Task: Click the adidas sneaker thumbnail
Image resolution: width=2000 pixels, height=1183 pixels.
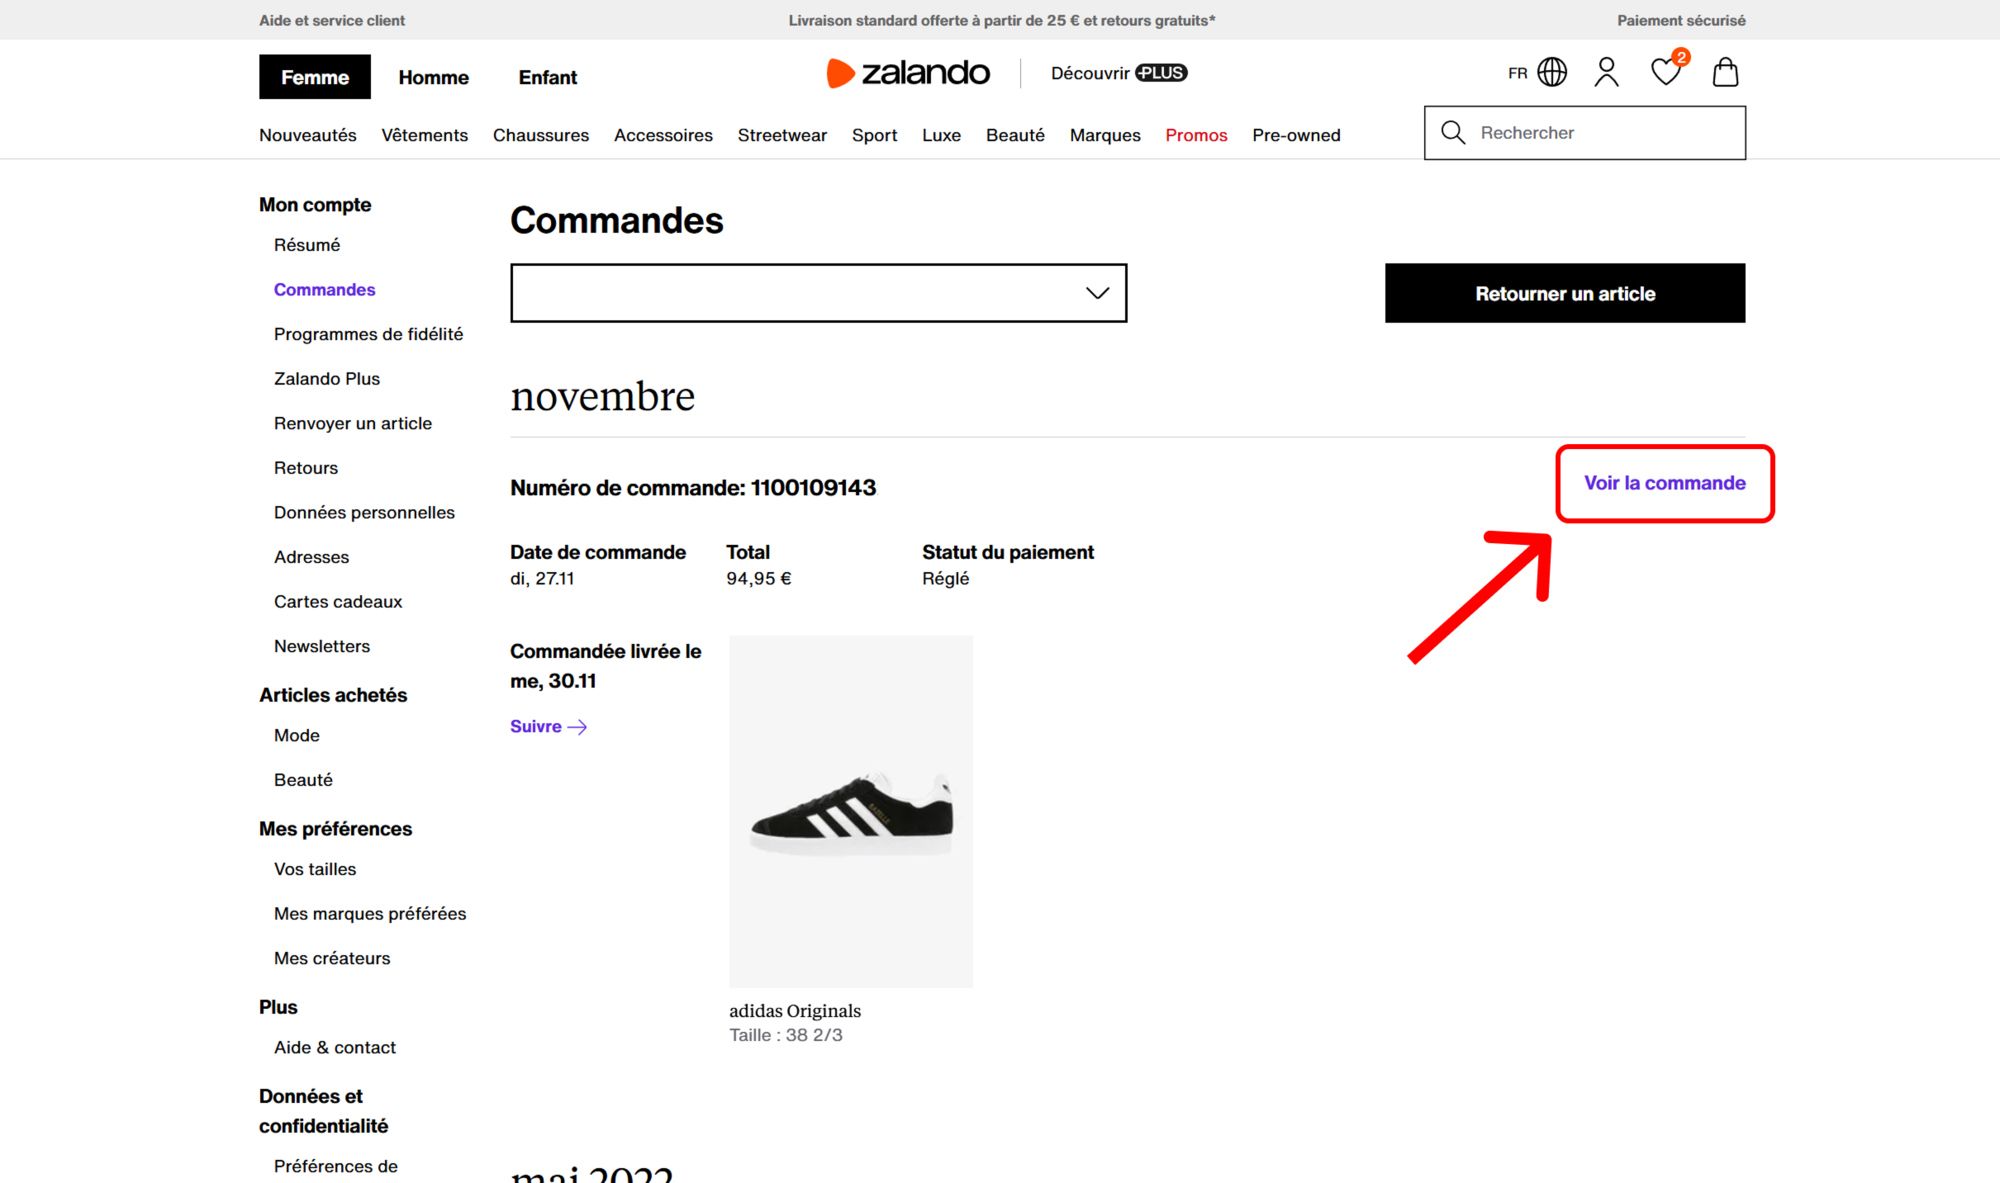Action: [x=851, y=811]
